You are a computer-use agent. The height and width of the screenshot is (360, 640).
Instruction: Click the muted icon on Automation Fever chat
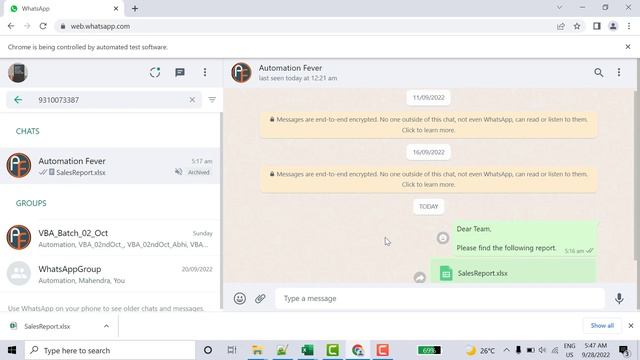pos(178,172)
